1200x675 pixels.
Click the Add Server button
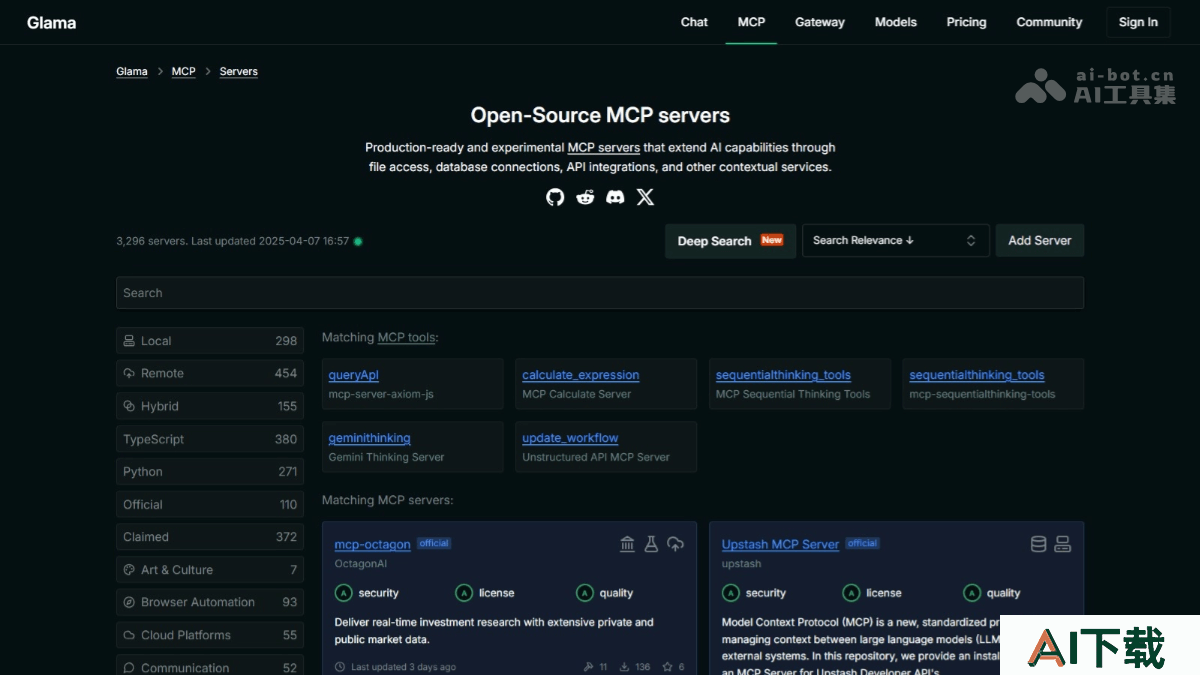1040,241
